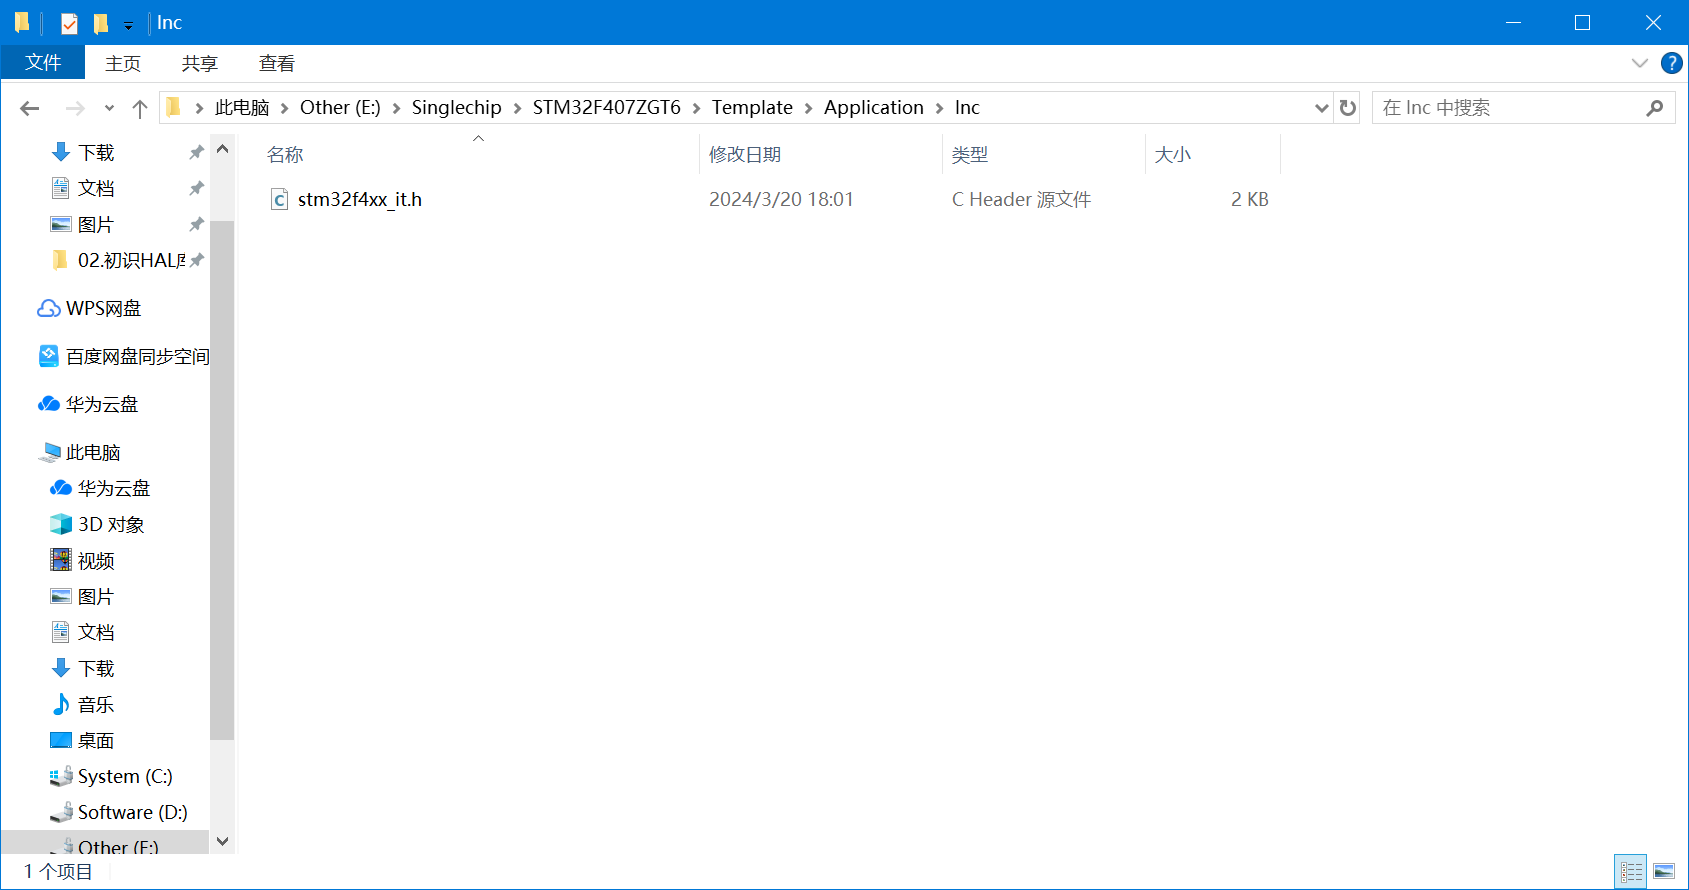This screenshot has width=1689, height=890.
Task: Open recent locations dropdown arrow
Action: (x=109, y=108)
